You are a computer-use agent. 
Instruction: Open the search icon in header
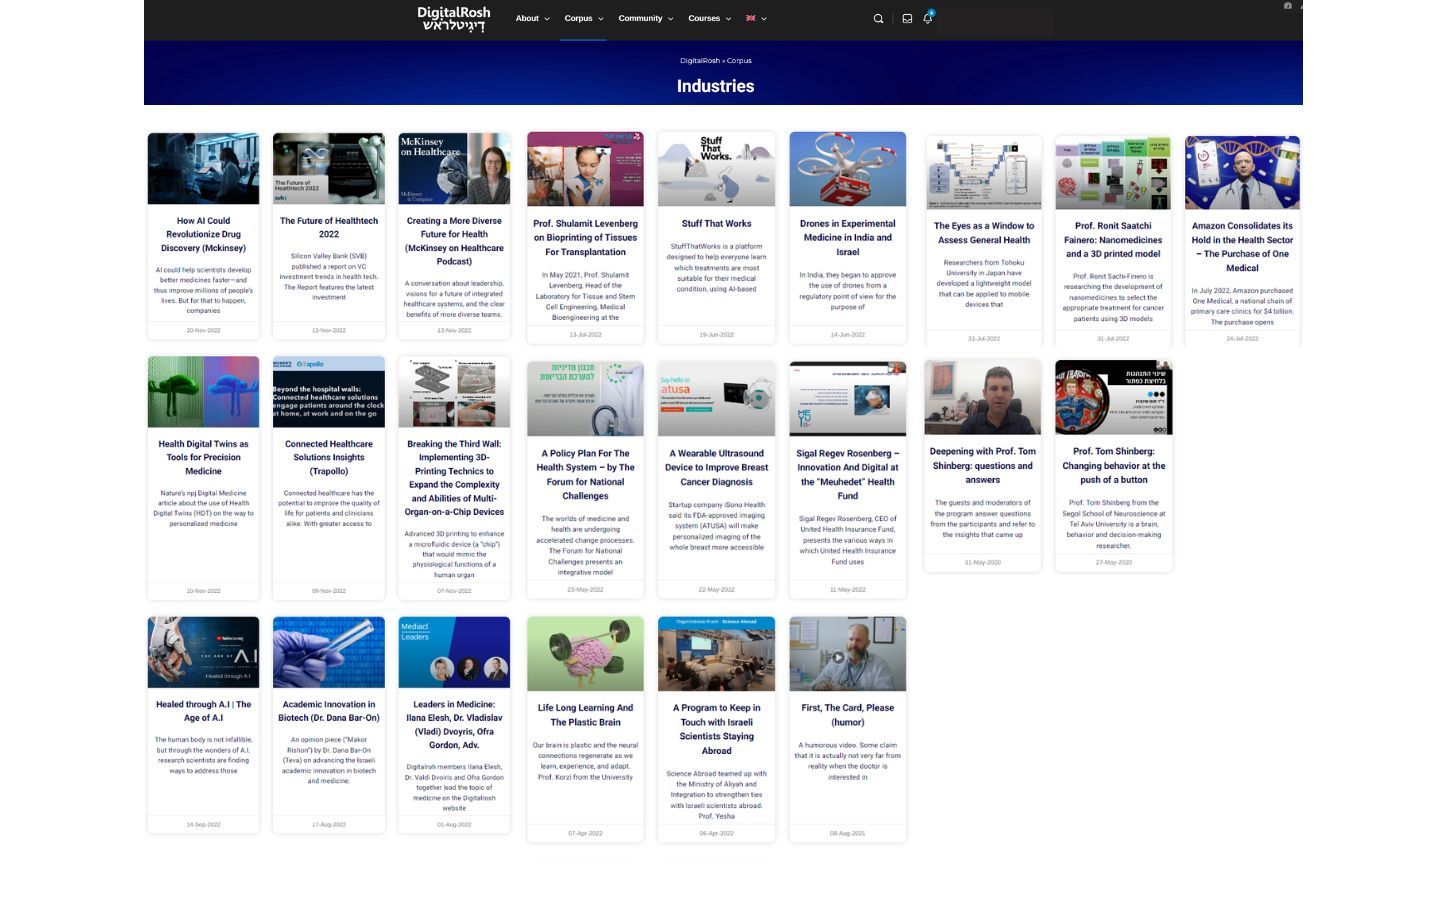coord(878,18)
